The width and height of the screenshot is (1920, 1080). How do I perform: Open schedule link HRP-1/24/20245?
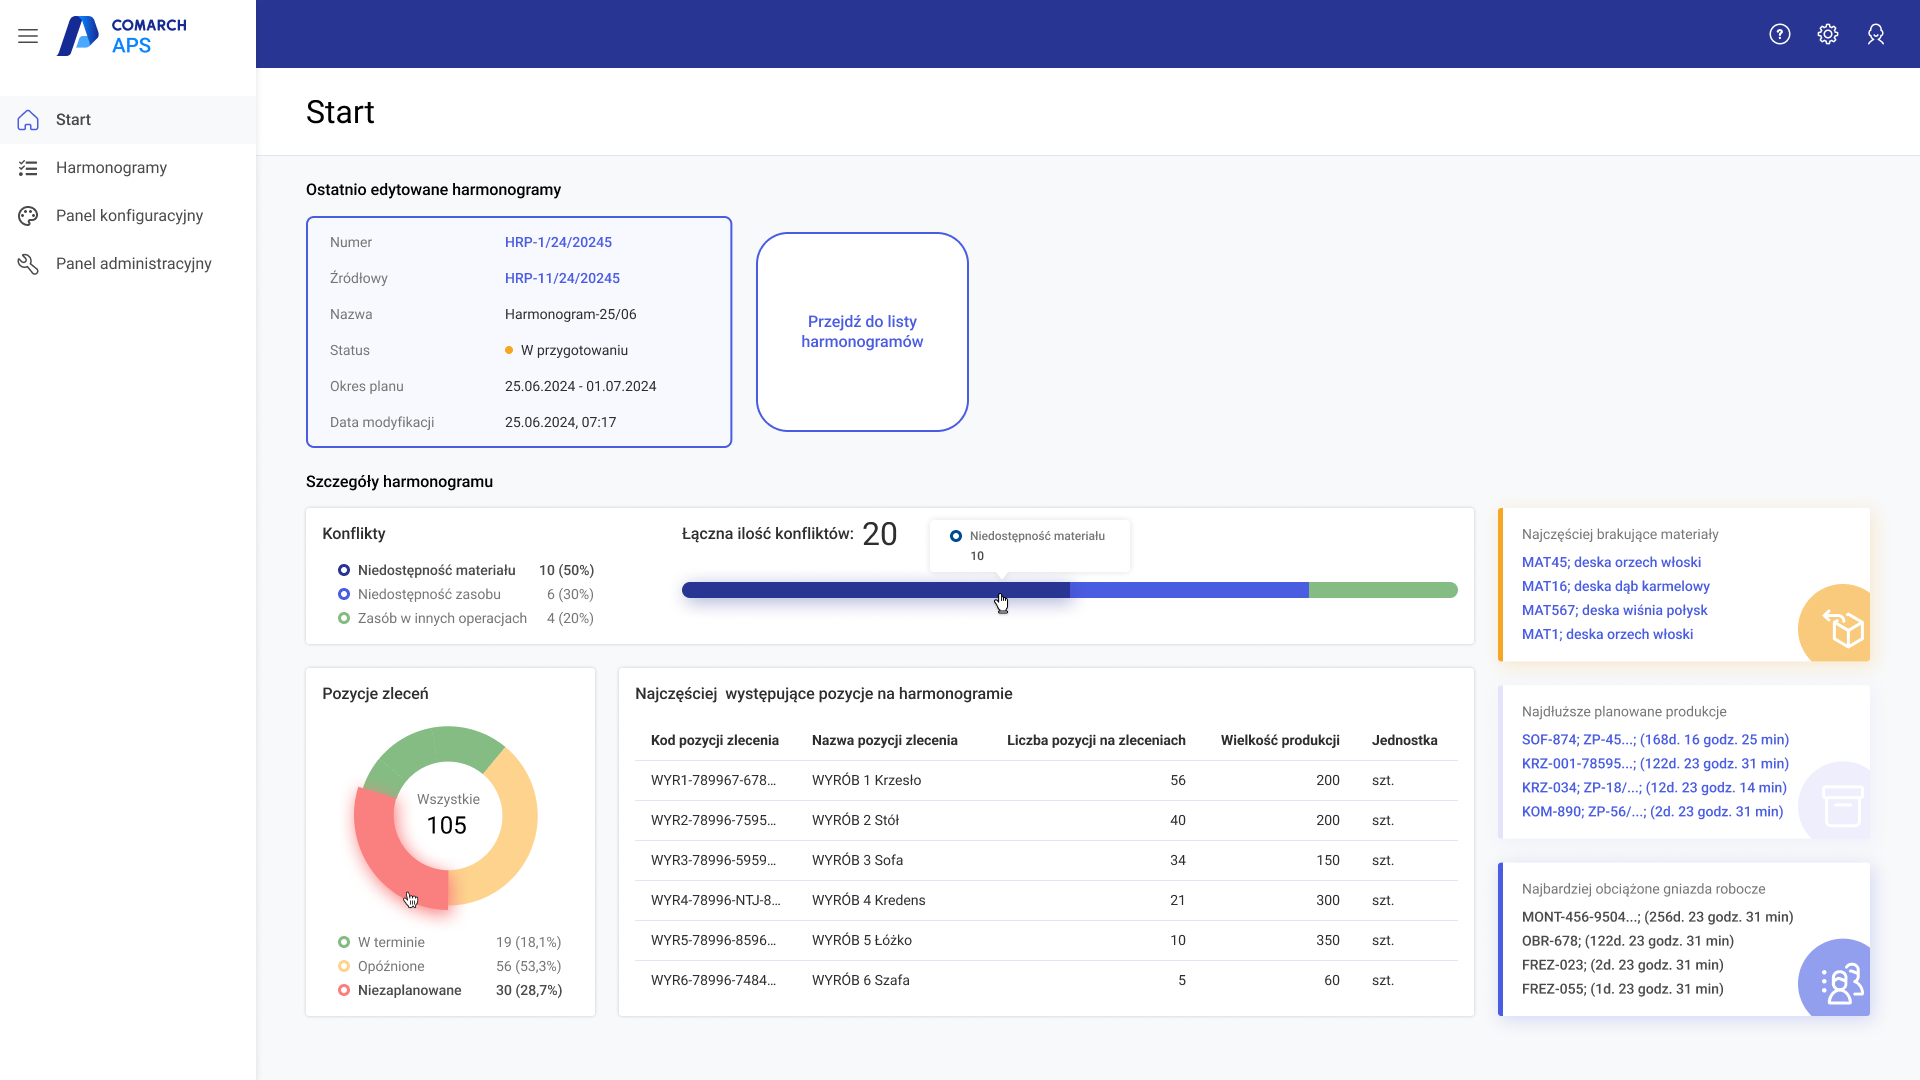pos(558,242)
